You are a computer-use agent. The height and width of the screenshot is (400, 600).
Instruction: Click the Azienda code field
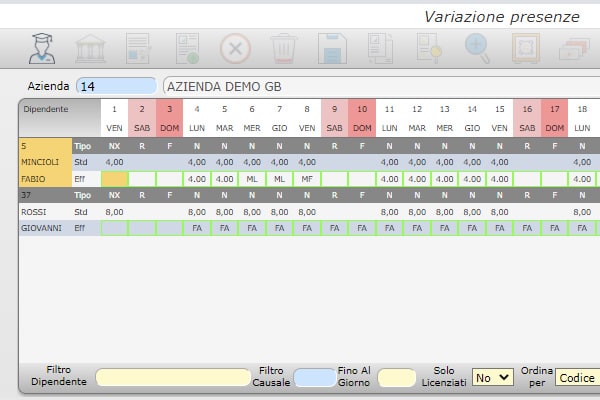pyautogui.click(x=116, y=86)
